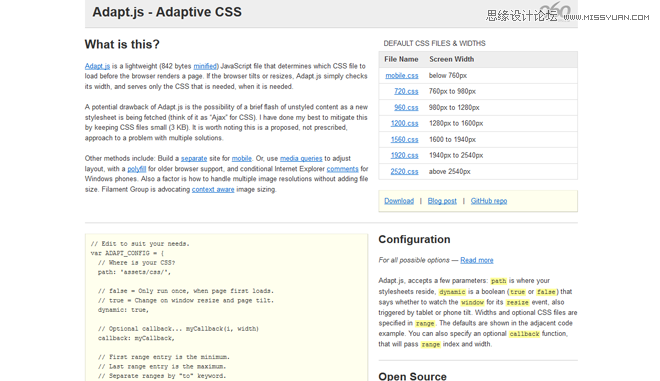The height and width of the screenshot is (381, 660).
Task: Follow the context aware link
Action: [213, 189]
